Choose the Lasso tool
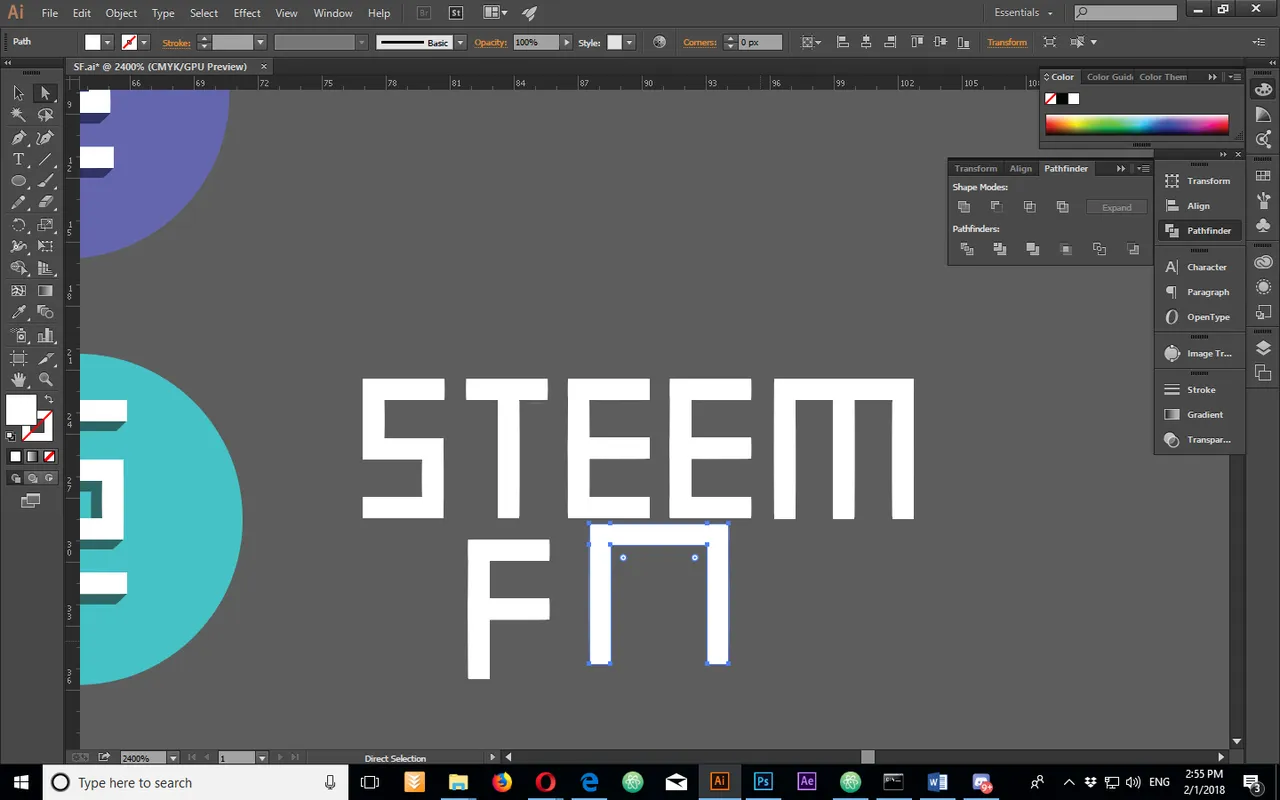Viewport: 1280px width, 800px height. 45,115
